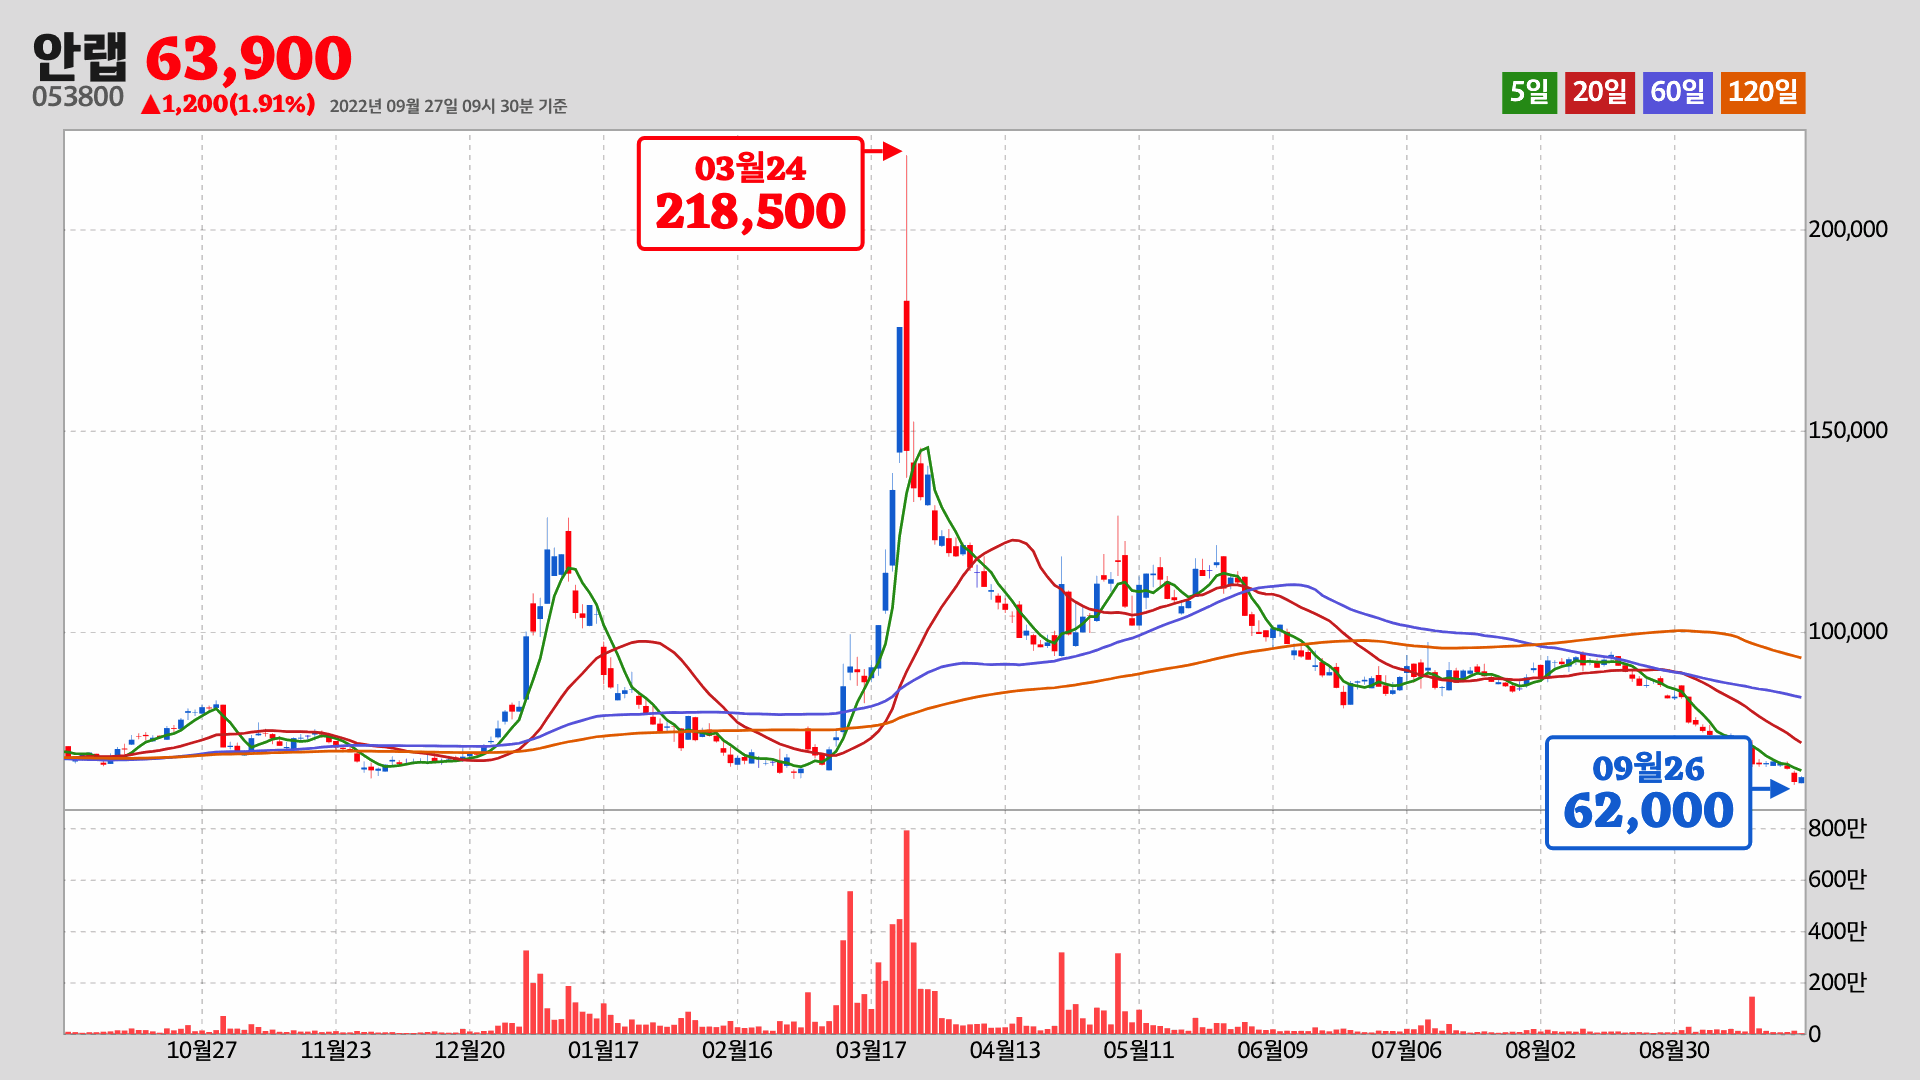The height and width of the screenshot is (1080, 1920).
Task: Click the price change ▲1,200(1.91%)
Action: coord(228,103)
